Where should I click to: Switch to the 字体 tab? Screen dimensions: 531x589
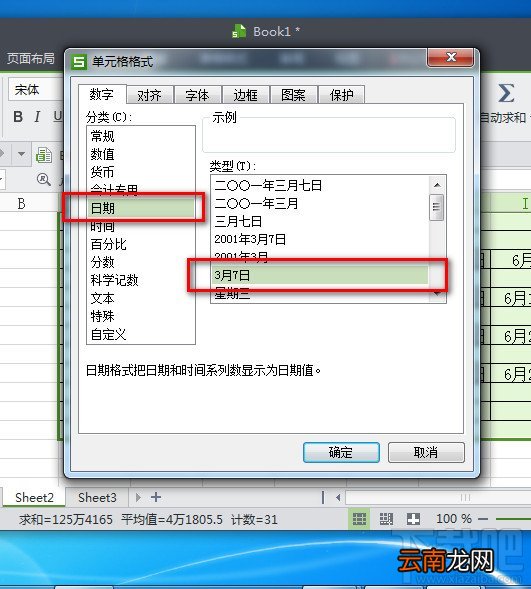pyautogui.click(x=197, y=95)
